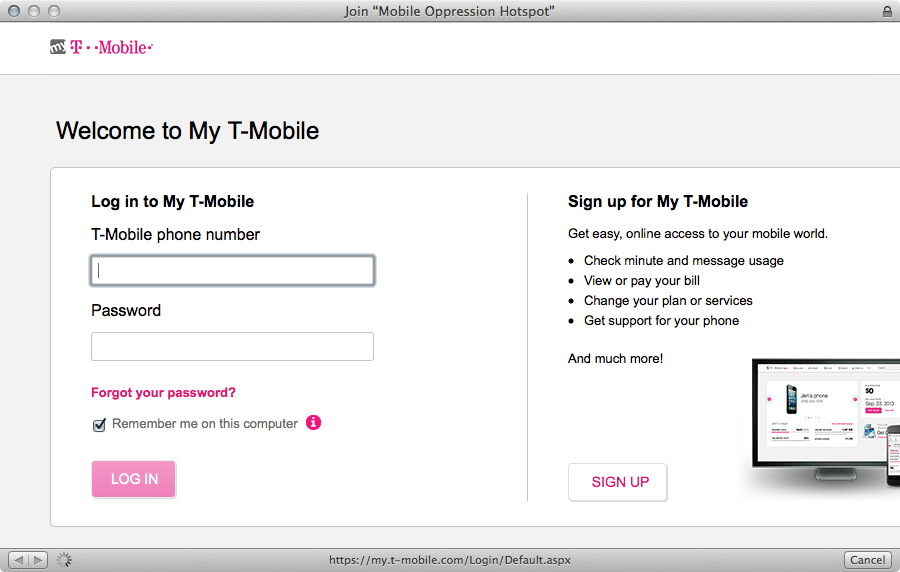
Task: Click the pink info icon beside Remember me
Action: 313,423
